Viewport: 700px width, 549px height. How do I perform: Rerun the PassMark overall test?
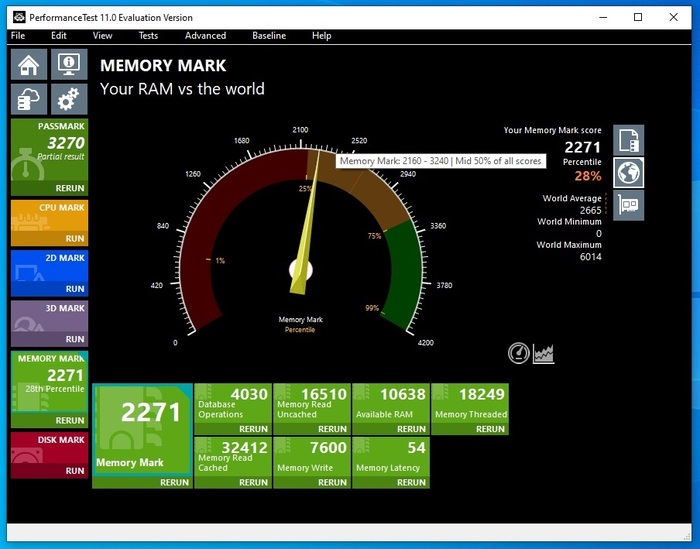tap(70, 188)
